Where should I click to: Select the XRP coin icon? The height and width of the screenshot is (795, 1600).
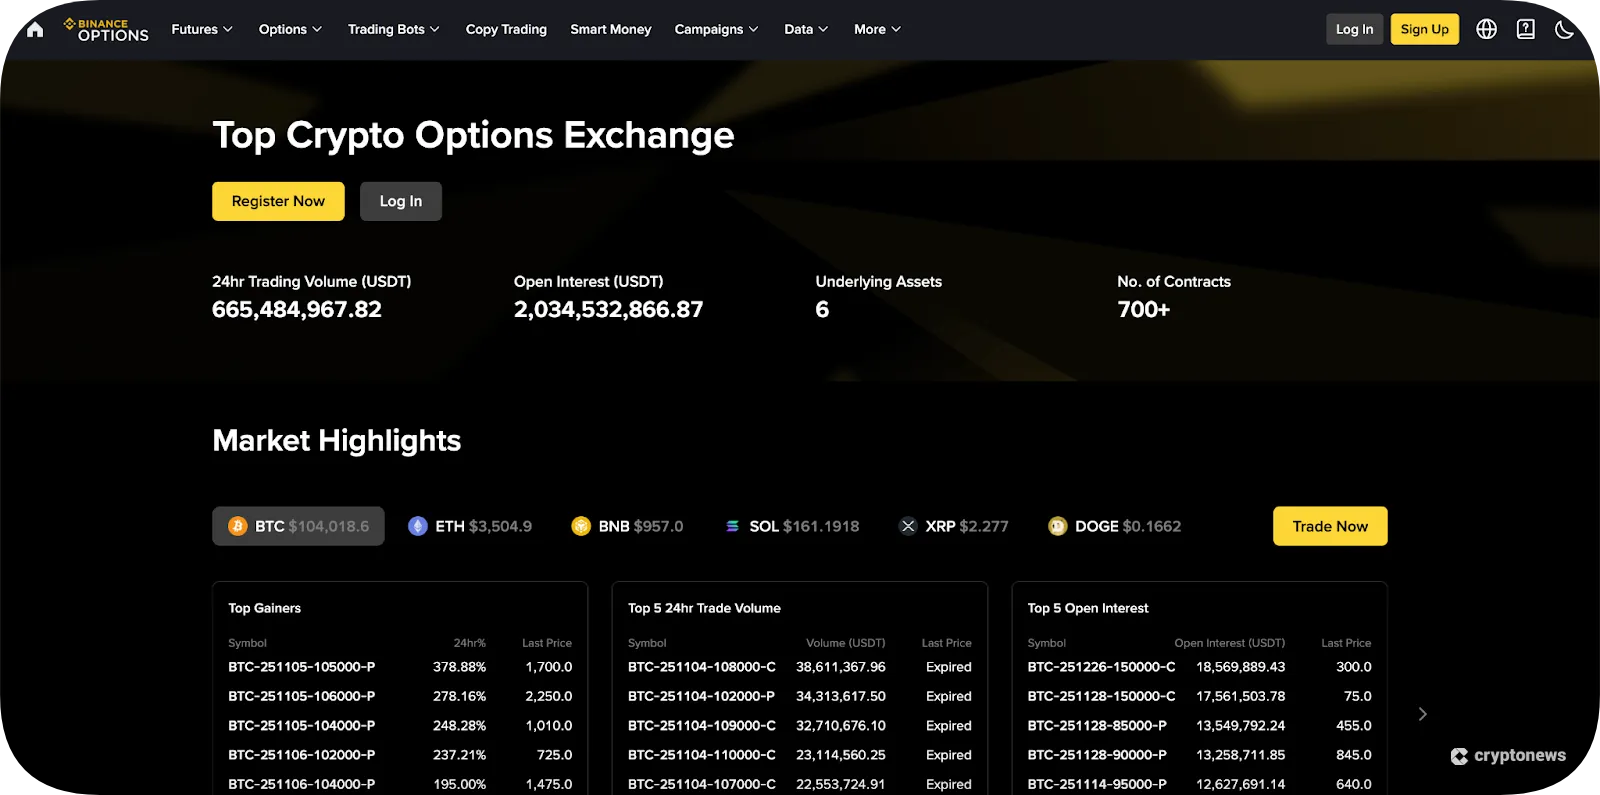tap(908, 526)
